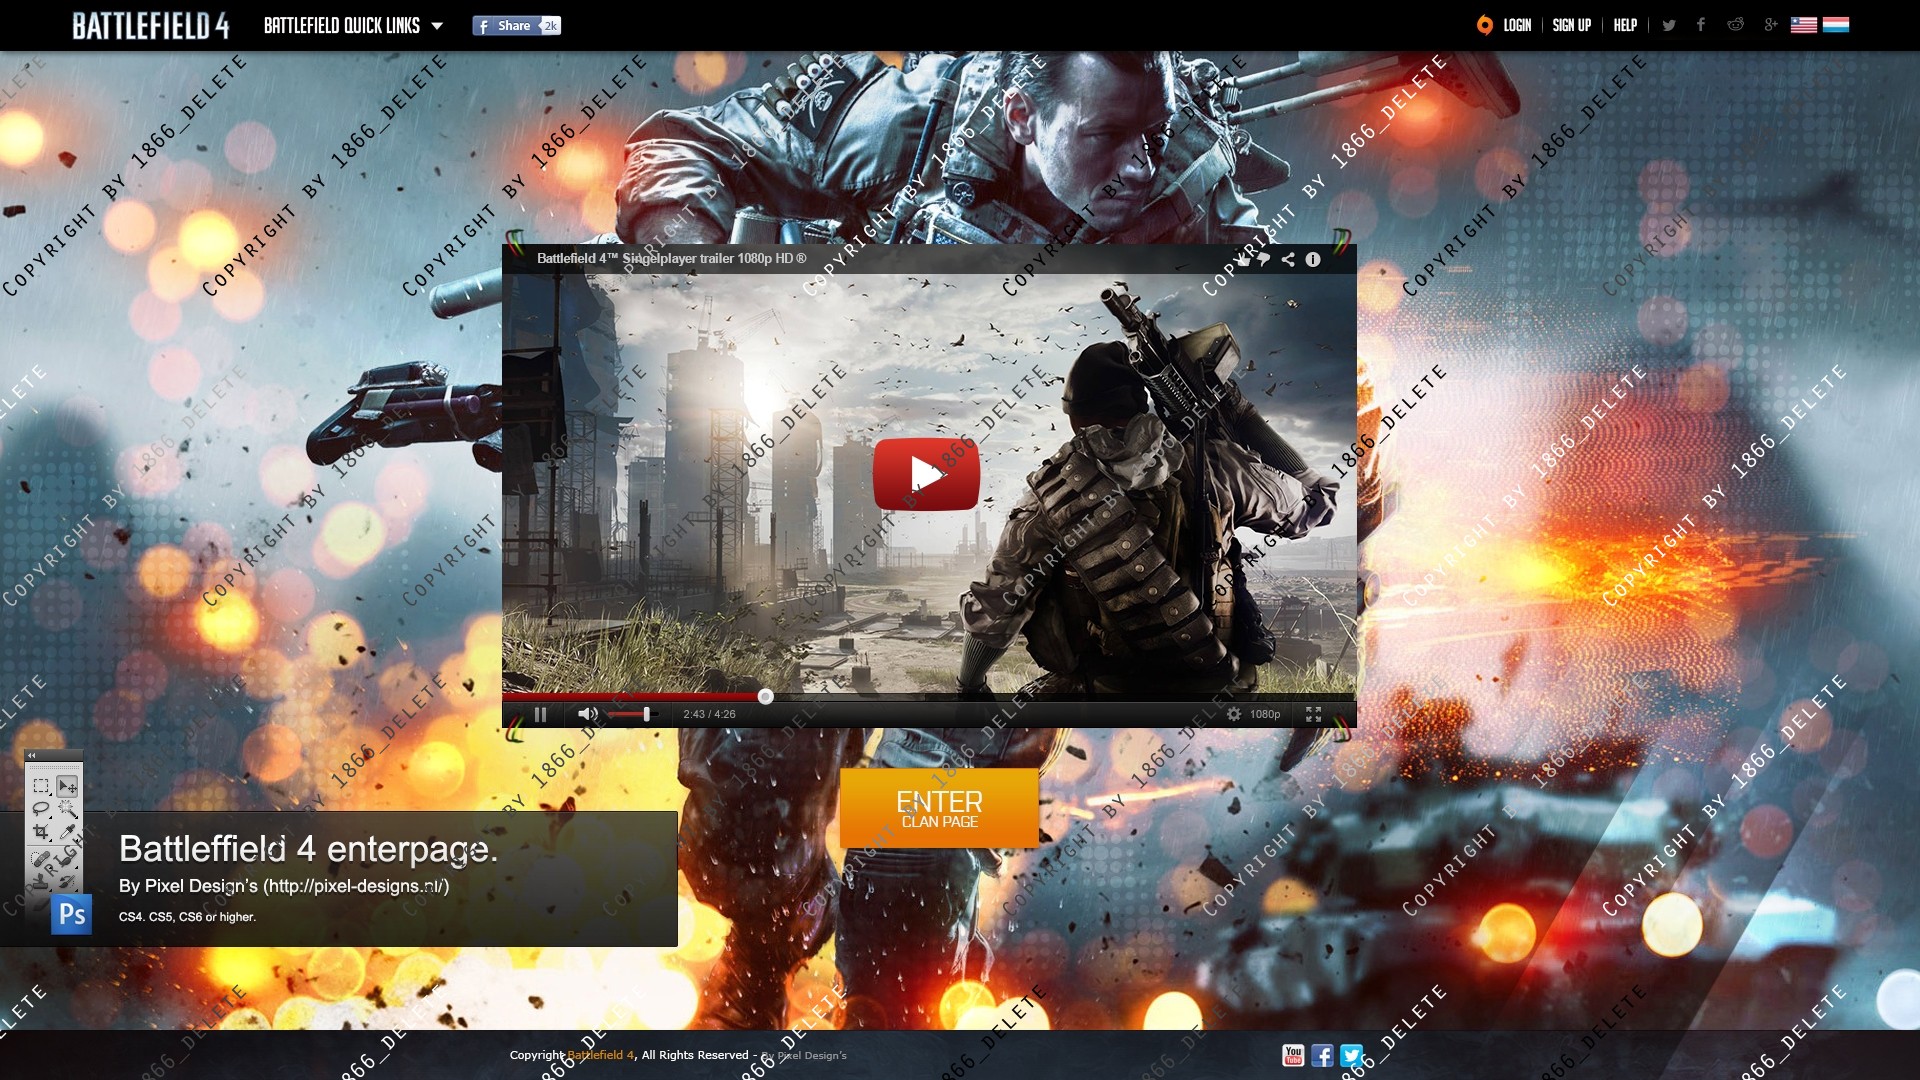Select the Lasso tool
This screenshot has width=1920, height=1080.
tap(41, 809)
